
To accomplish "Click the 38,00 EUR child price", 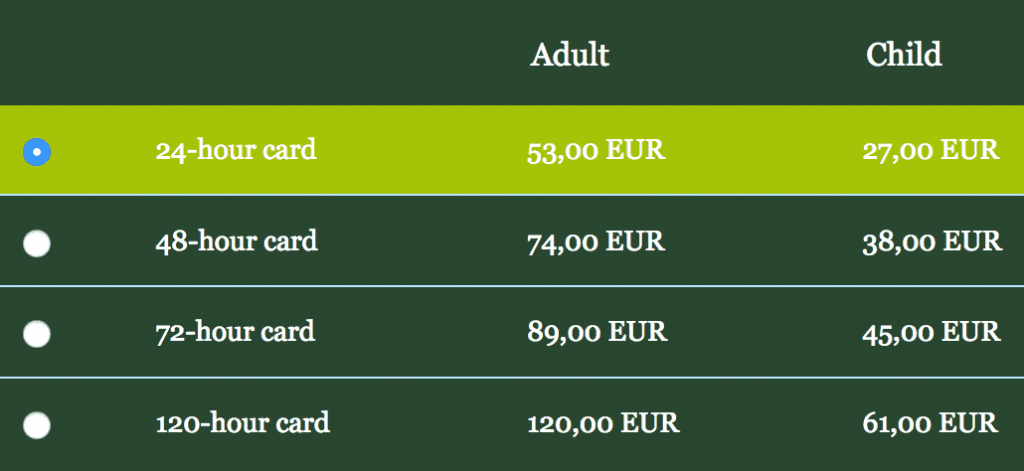I will [931, 242].
